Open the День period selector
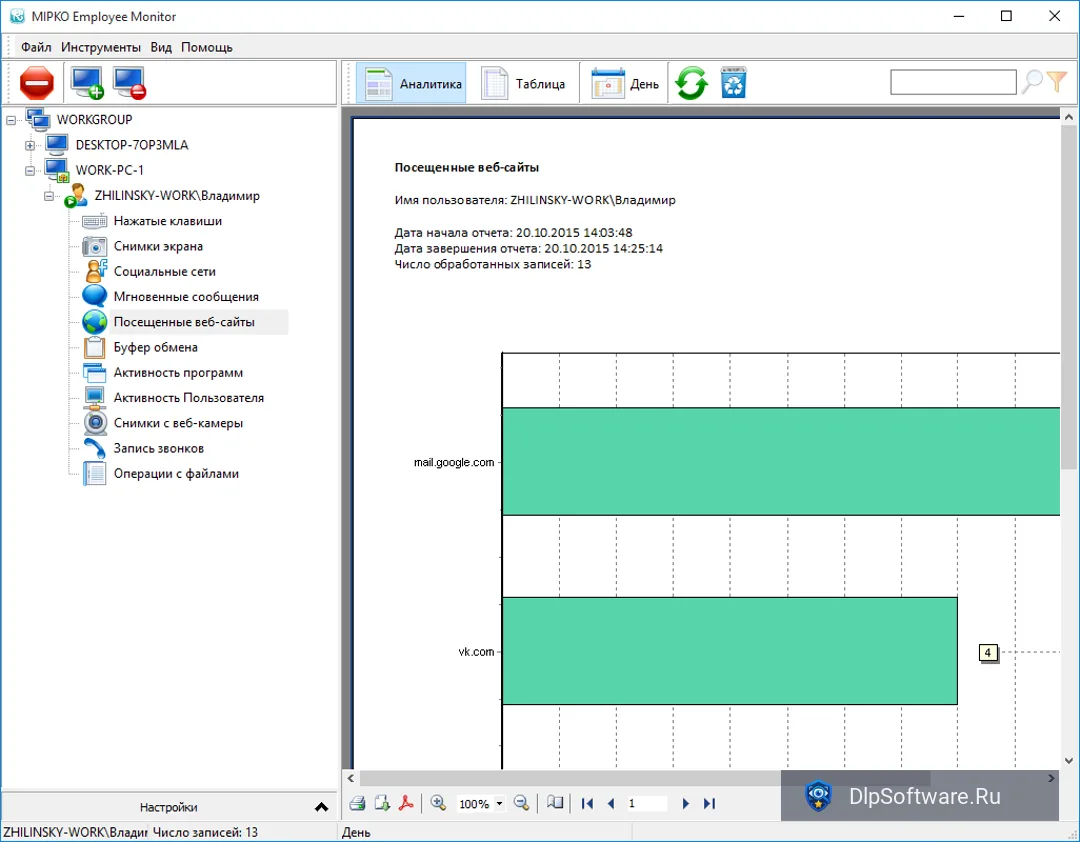Screen dimensions: 1080x842 click(x=625, y=83)
